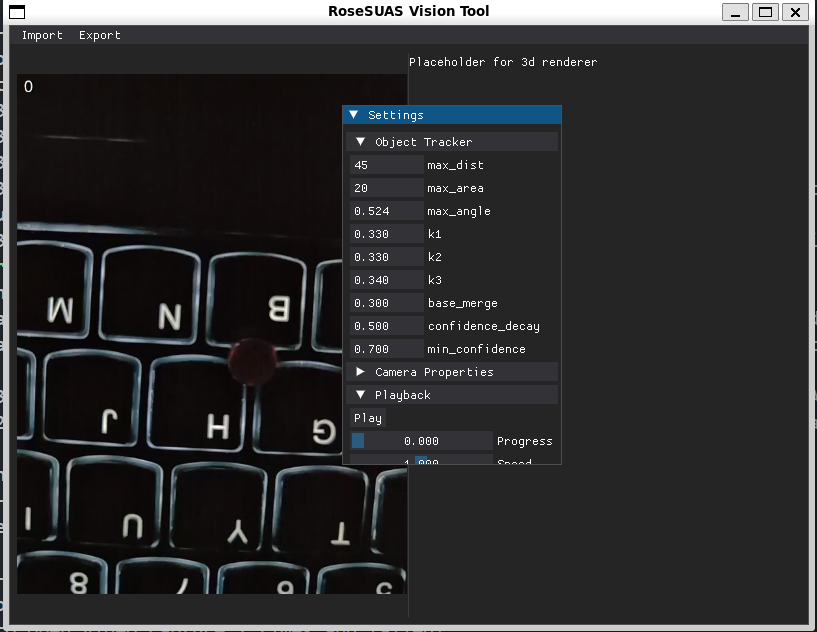Select the k2 value field

[387, 257]
